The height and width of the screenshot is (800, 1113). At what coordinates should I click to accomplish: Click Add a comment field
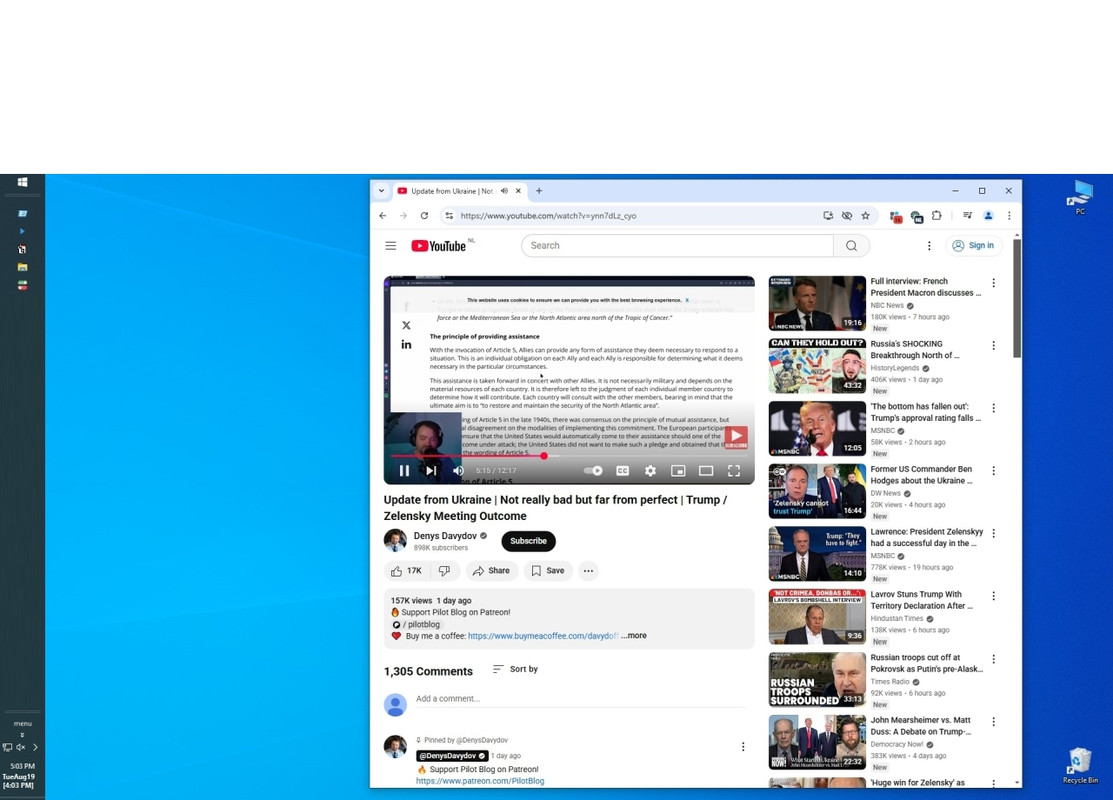coord(581,699)
